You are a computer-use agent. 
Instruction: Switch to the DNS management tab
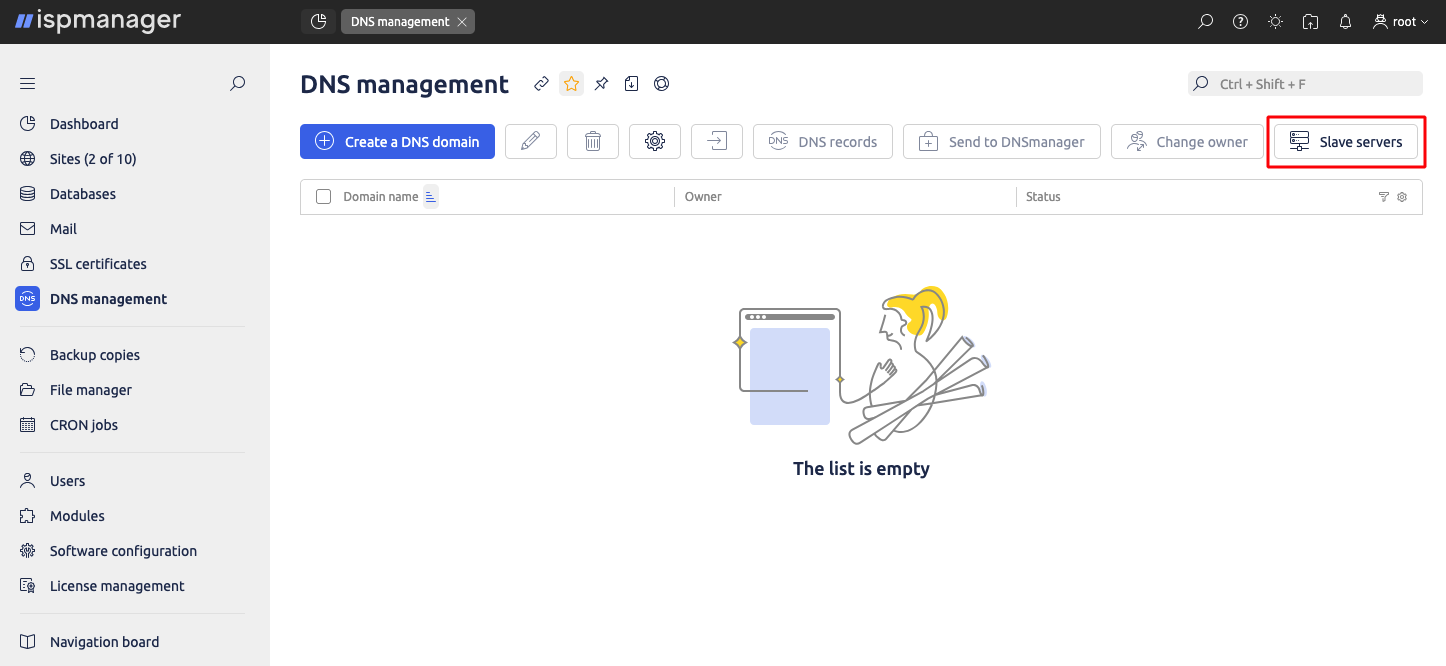(400, 22)
